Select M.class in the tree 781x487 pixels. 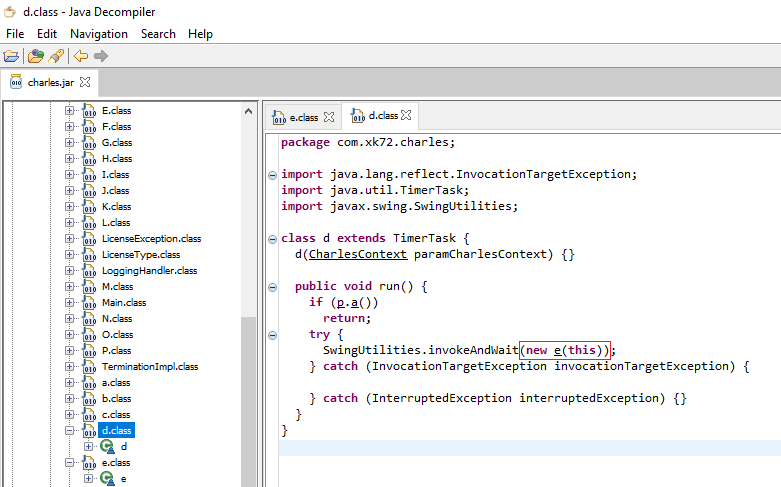pos(118,287)
